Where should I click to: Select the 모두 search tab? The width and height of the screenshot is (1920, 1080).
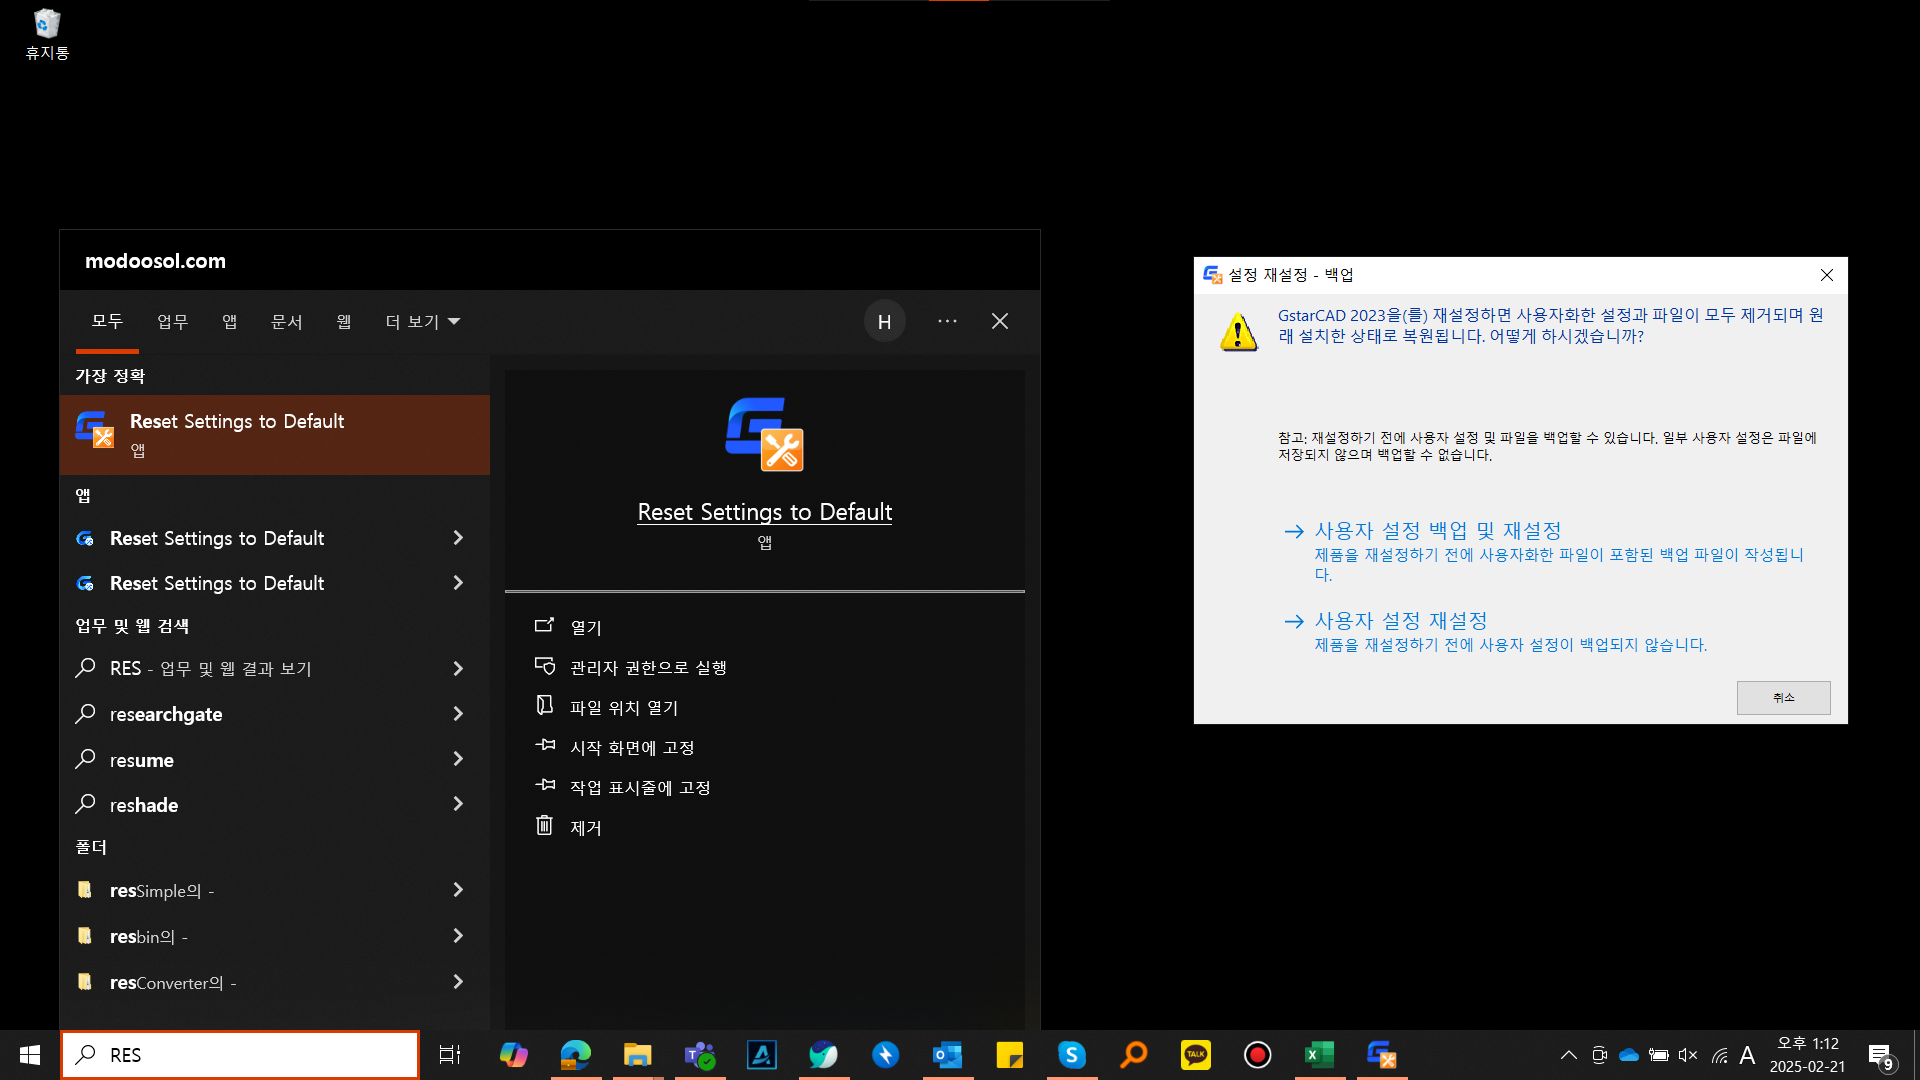click(x=107, y=321)
